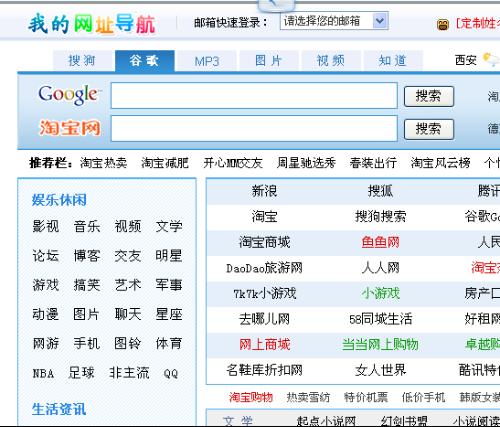500x427 pixels.
Task: Open the 论坛 category link
Action: 46,256
